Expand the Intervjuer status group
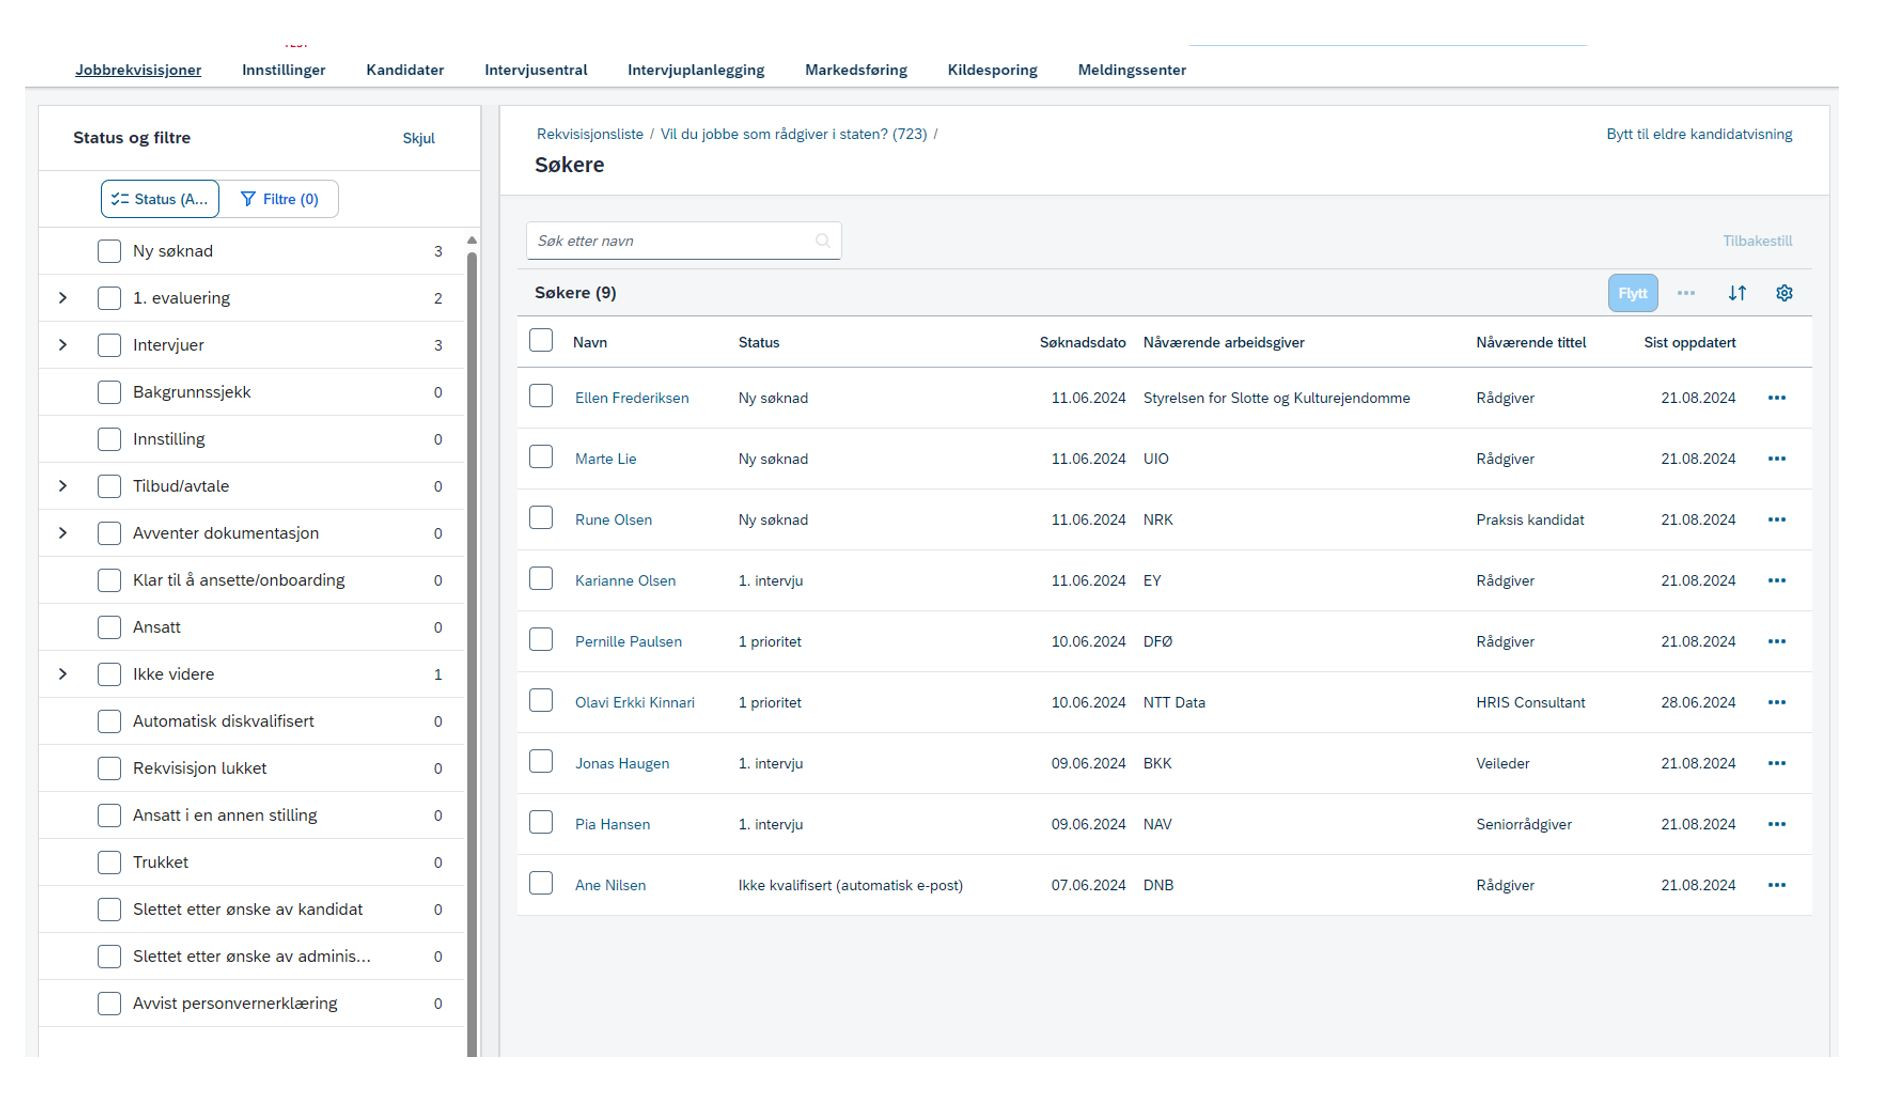The image size is (1891, 1117). click(63, 345)
